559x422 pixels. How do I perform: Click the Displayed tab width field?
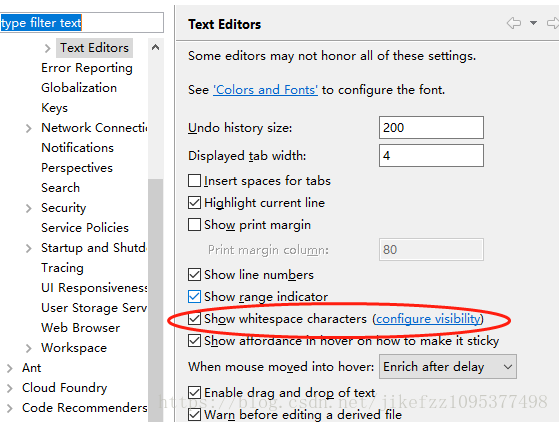(431, 155)
